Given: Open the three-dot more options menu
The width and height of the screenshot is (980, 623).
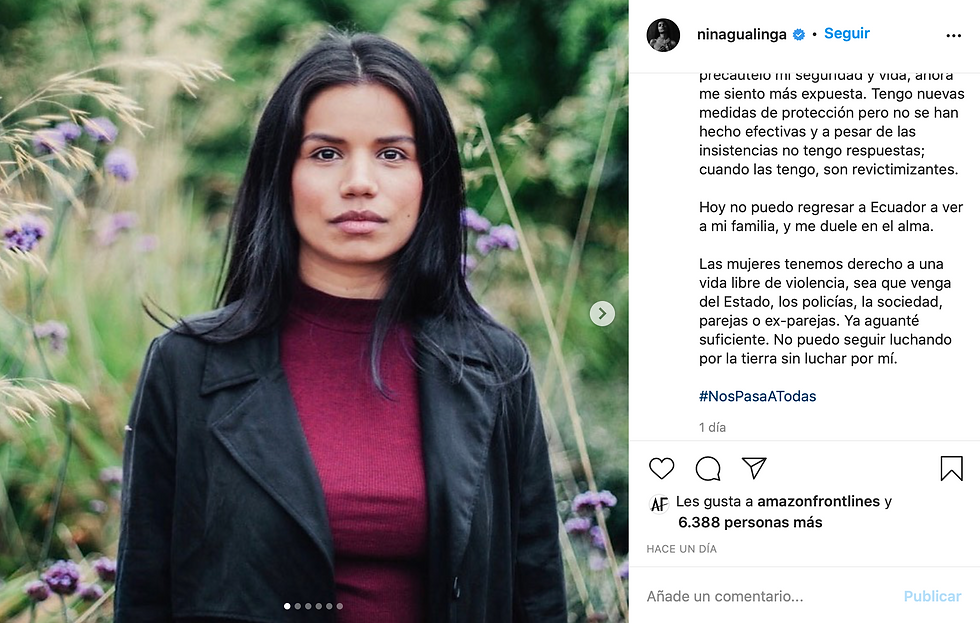Looking at the screenshot, I should coord(953,36).
